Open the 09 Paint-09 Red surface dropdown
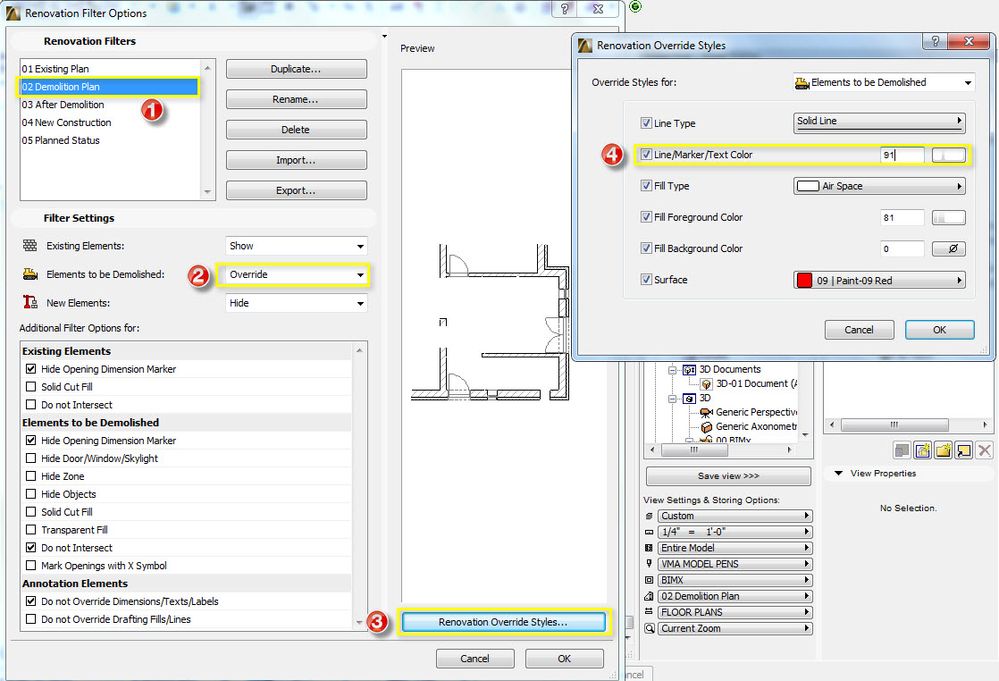 point(879,280)
